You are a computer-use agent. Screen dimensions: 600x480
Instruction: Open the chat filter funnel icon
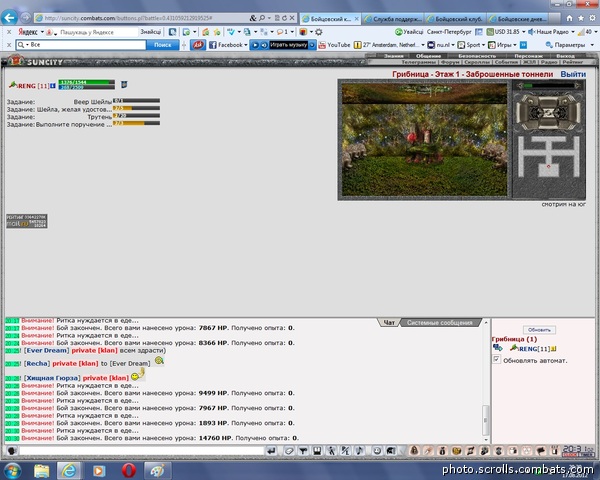click(x=303, y=451)
